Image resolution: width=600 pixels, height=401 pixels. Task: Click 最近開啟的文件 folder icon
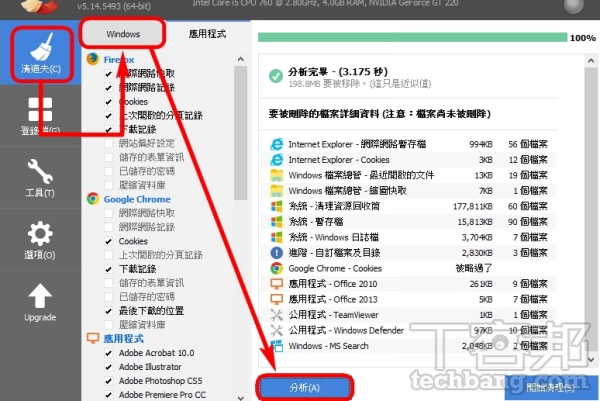coord(276,175)
